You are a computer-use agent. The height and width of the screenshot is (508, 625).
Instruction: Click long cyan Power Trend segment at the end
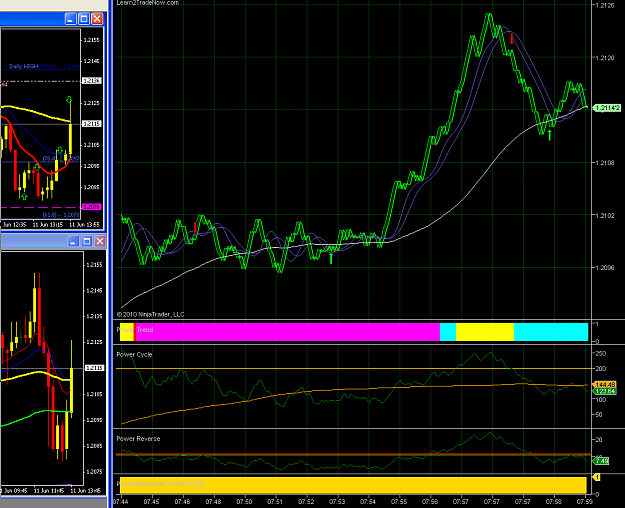[551, 332]
